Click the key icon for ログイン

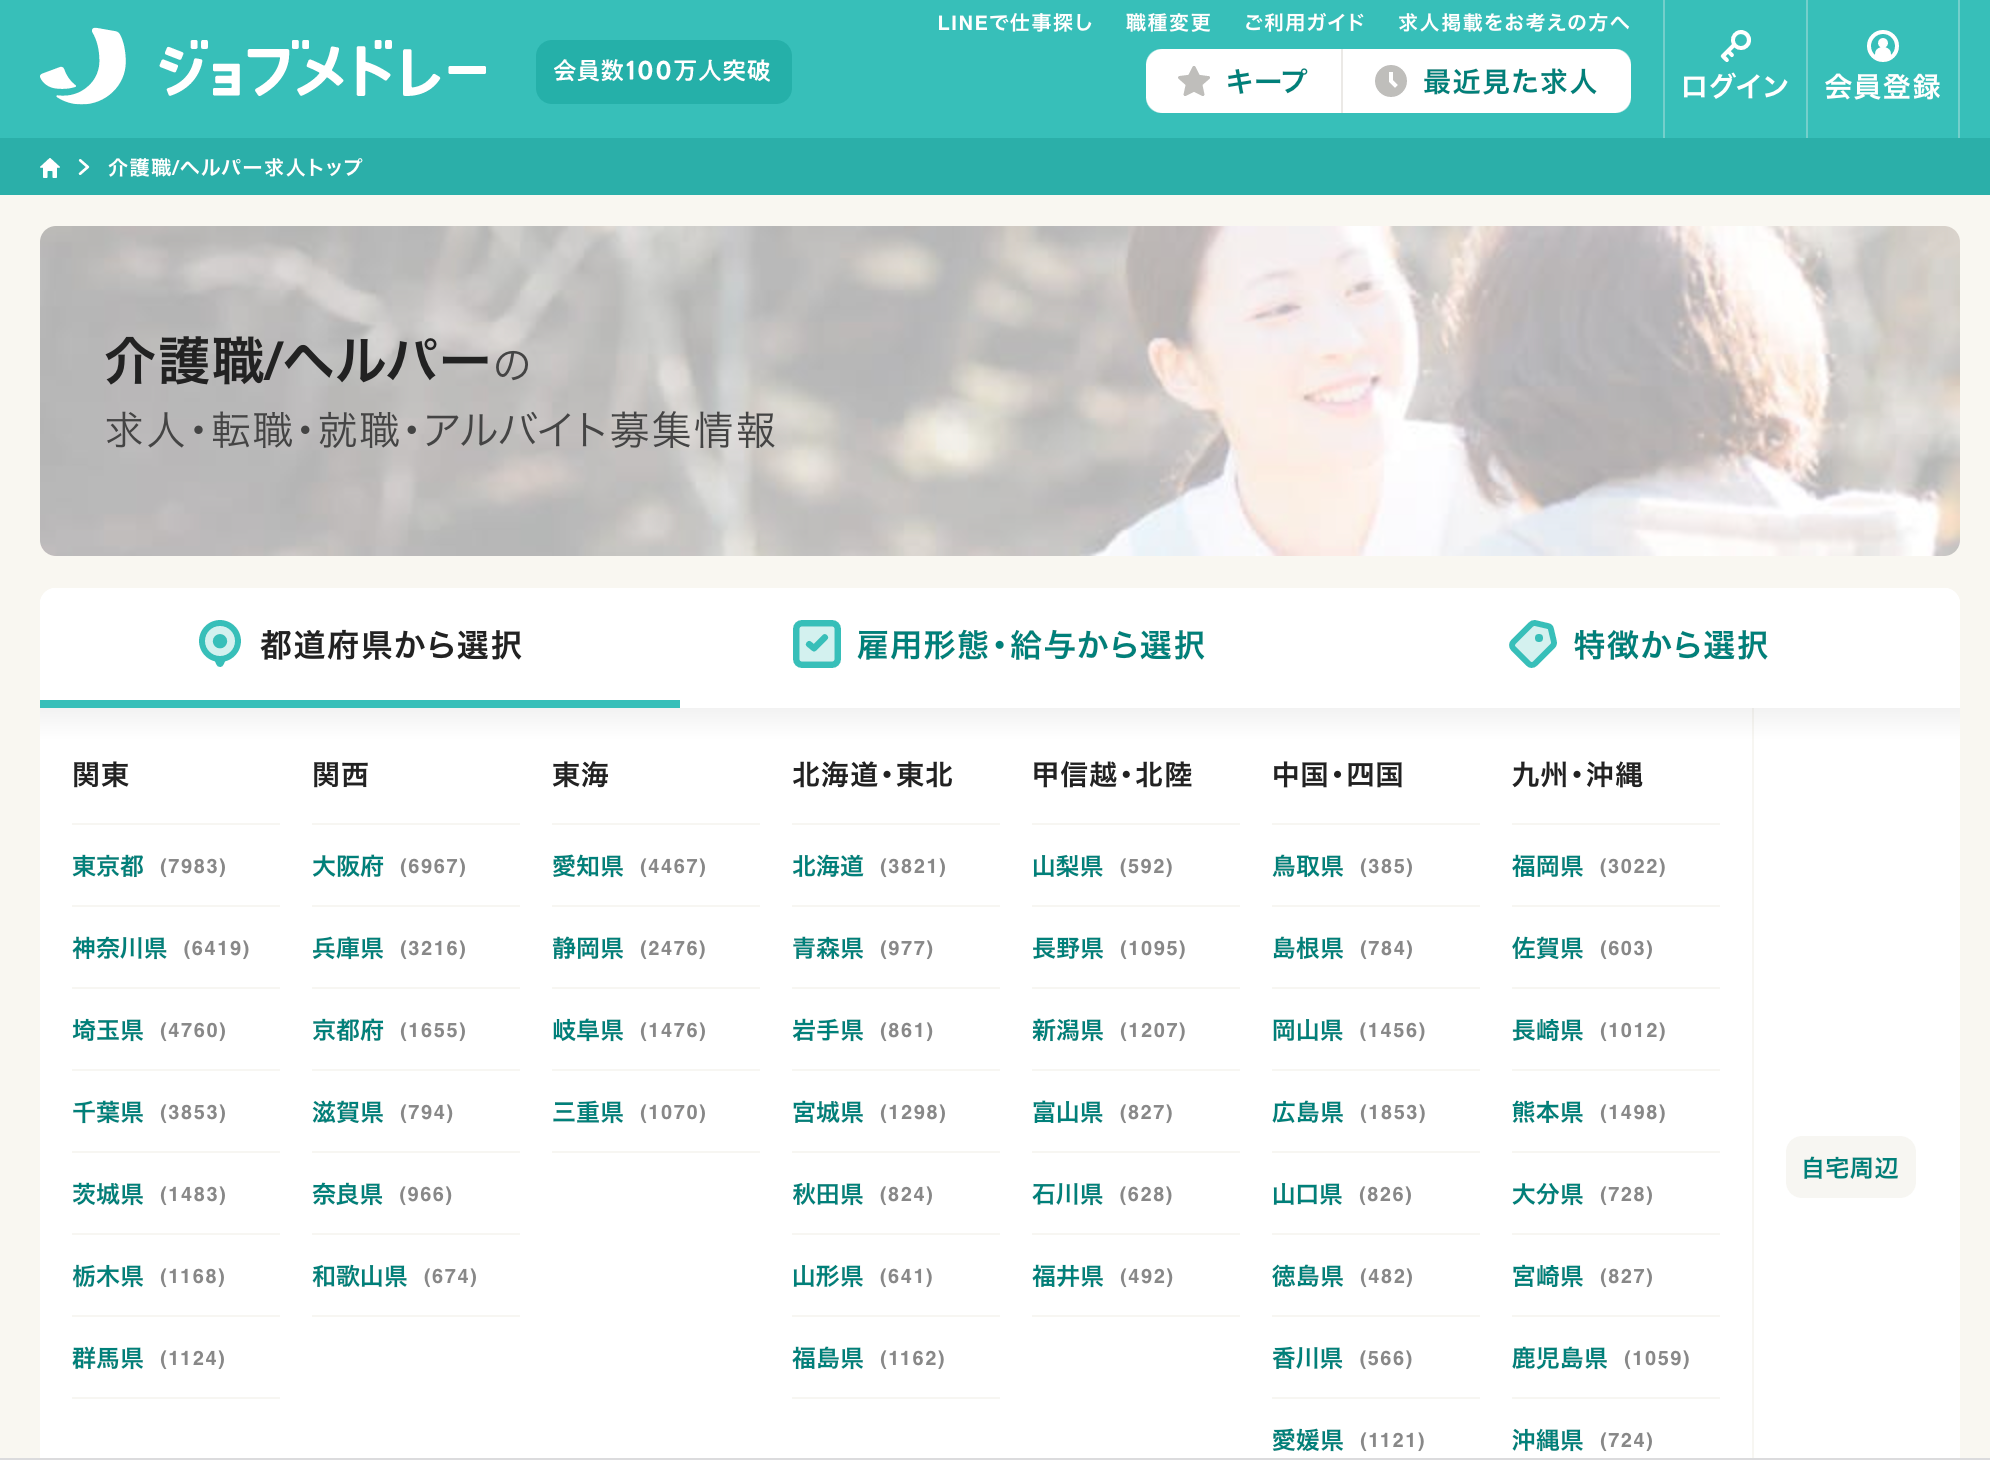coord(1735,45)
